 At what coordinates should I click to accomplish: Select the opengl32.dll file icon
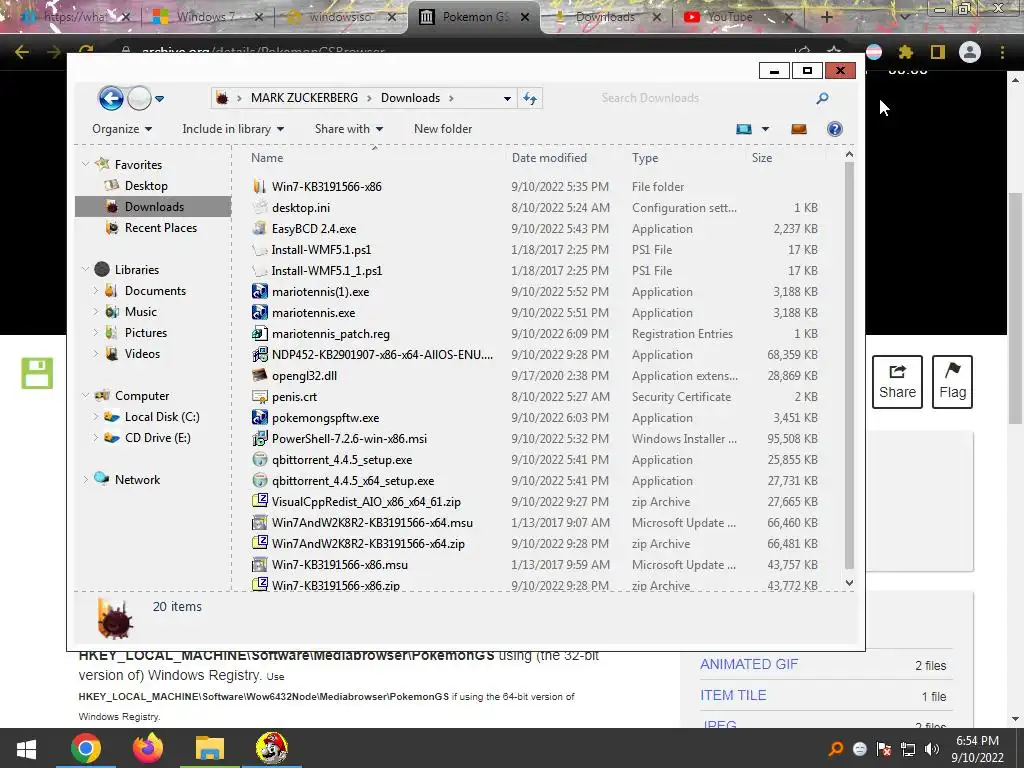260,375
